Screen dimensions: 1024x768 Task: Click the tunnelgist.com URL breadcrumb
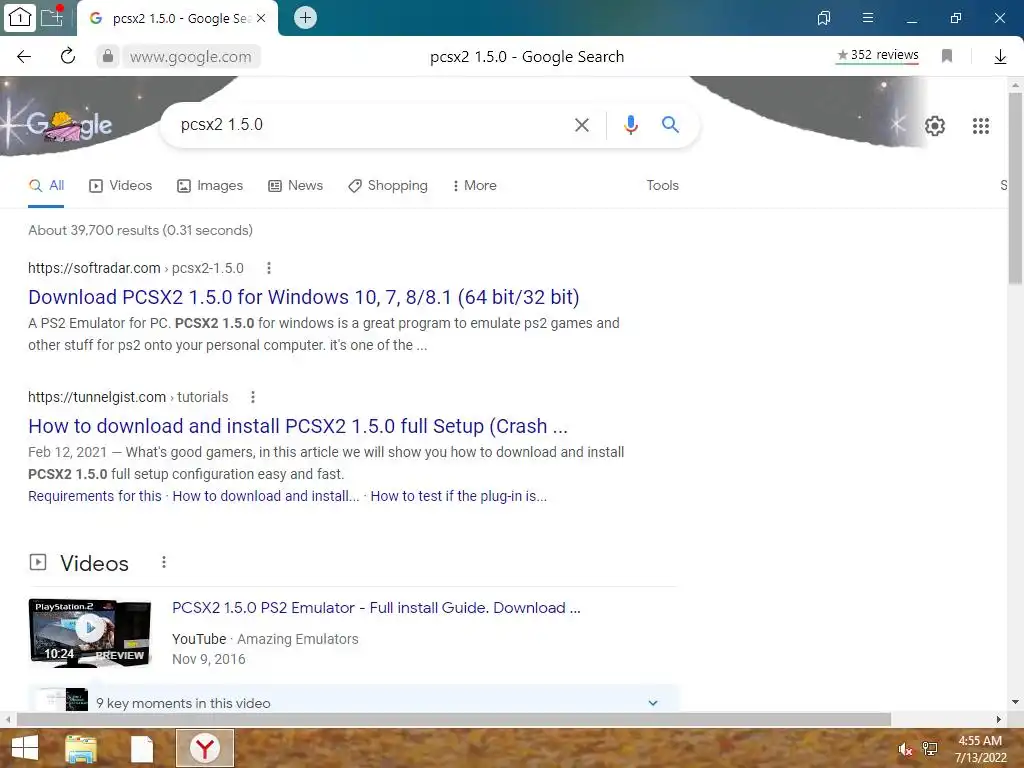pos(128,397)
